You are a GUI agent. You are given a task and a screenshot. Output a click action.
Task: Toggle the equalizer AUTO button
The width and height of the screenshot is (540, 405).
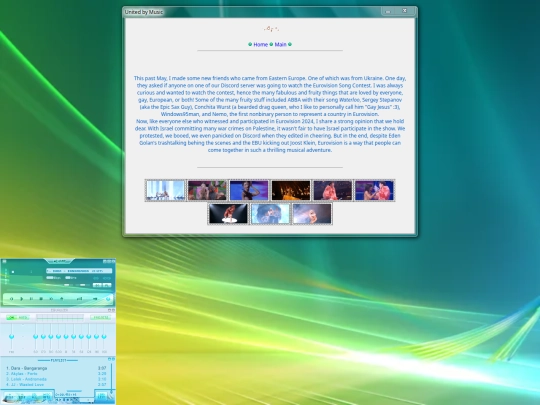(23, 318)
